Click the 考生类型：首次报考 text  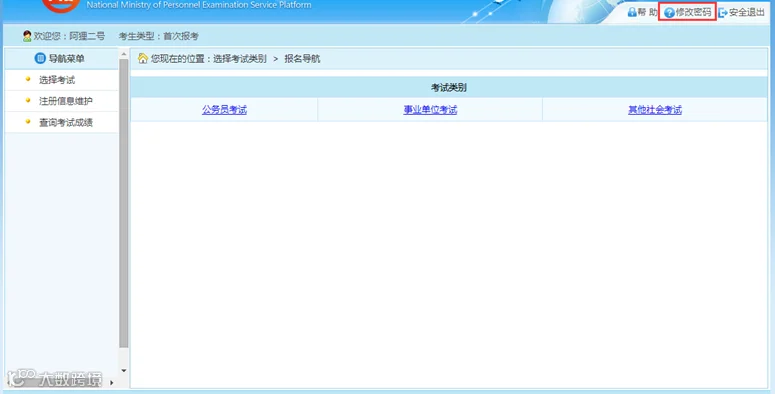(x=159, y=36)
